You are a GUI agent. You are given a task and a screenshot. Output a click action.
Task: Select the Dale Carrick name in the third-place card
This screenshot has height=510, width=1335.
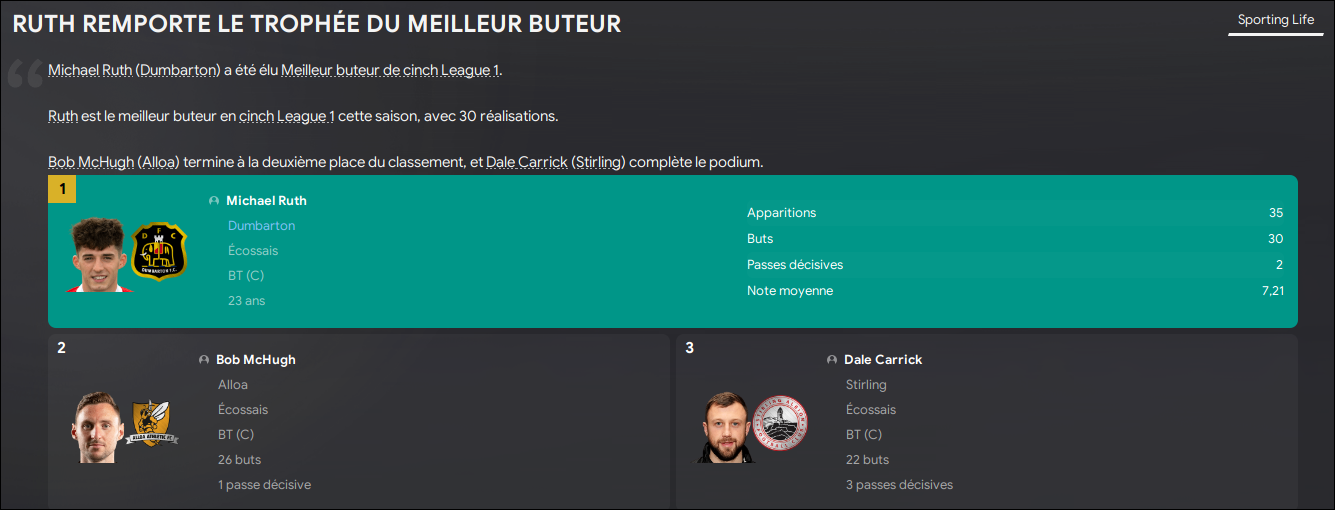coord(883,360)
